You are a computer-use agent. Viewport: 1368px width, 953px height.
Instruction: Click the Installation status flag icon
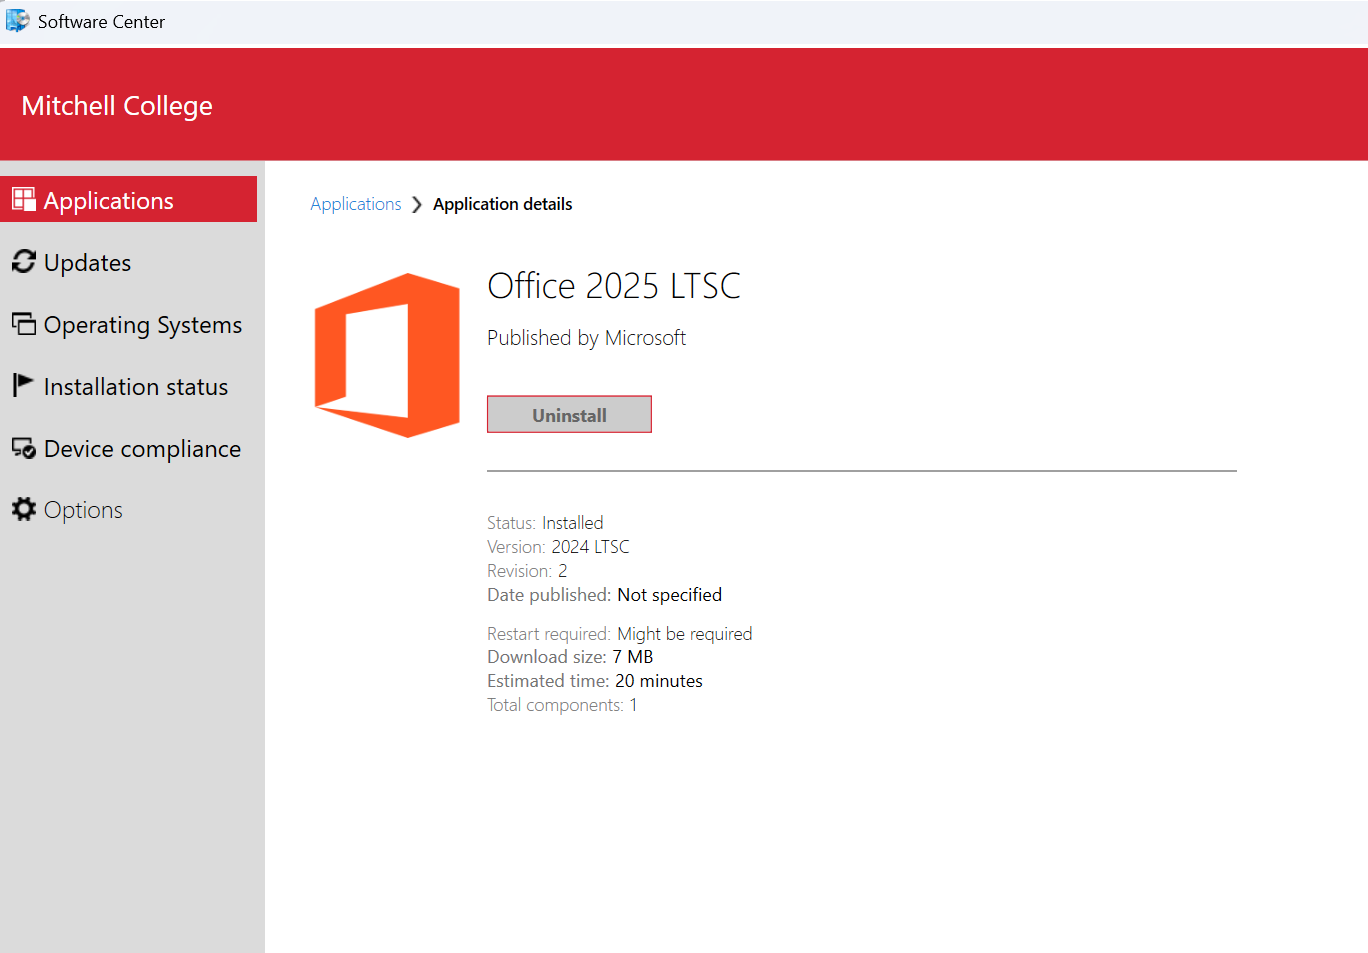click(x=22, y=385)
